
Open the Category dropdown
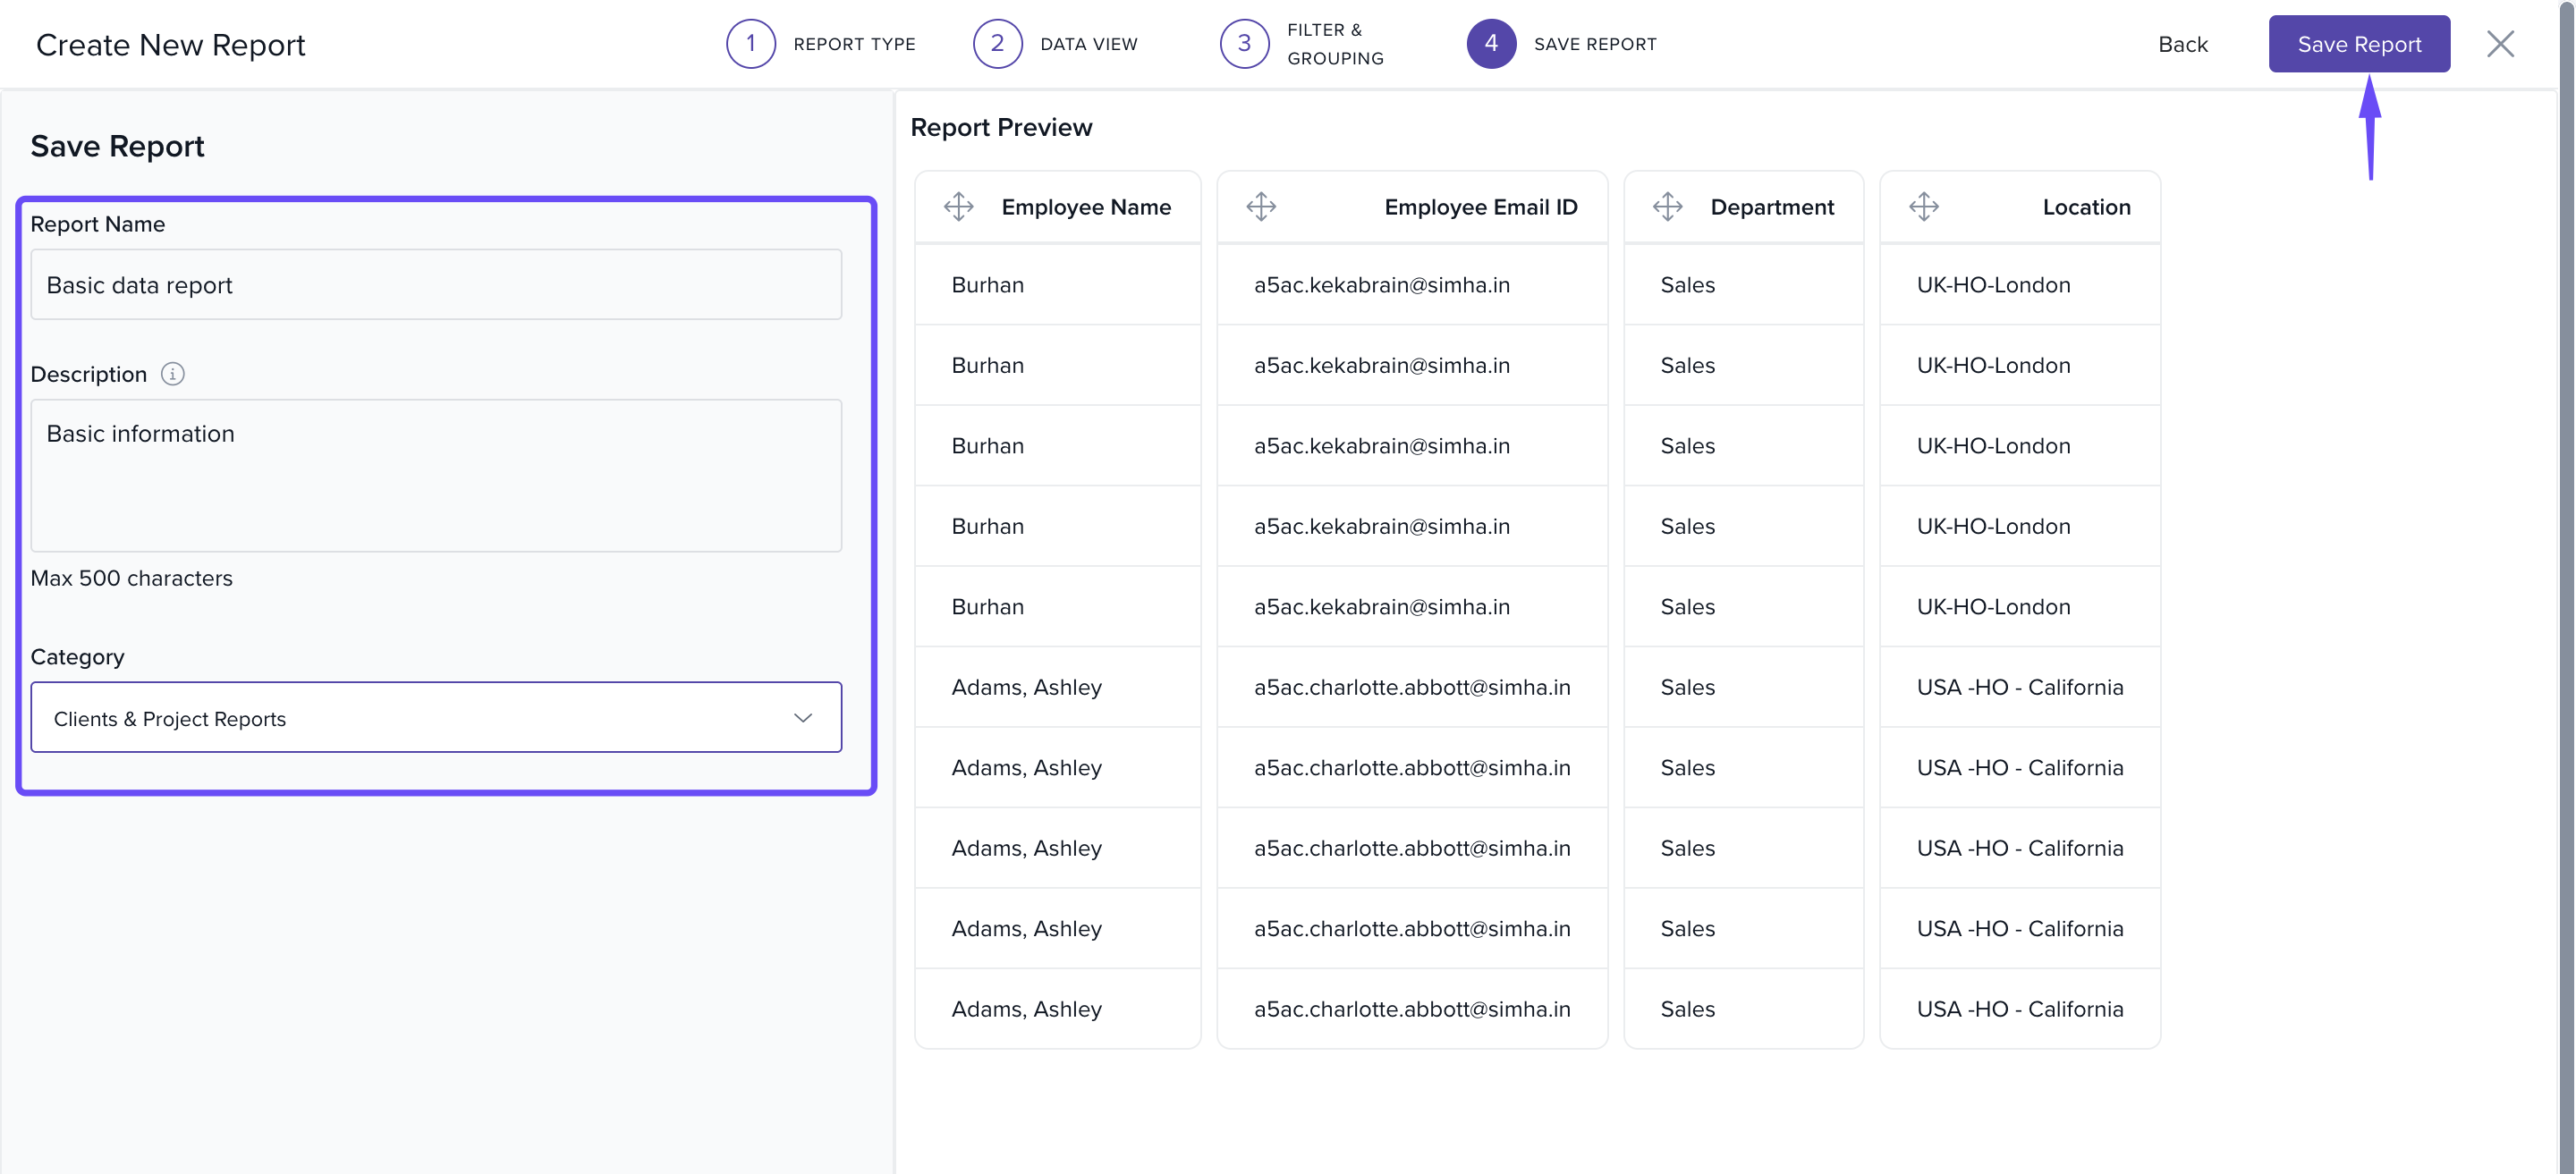(x=435, y=718)
